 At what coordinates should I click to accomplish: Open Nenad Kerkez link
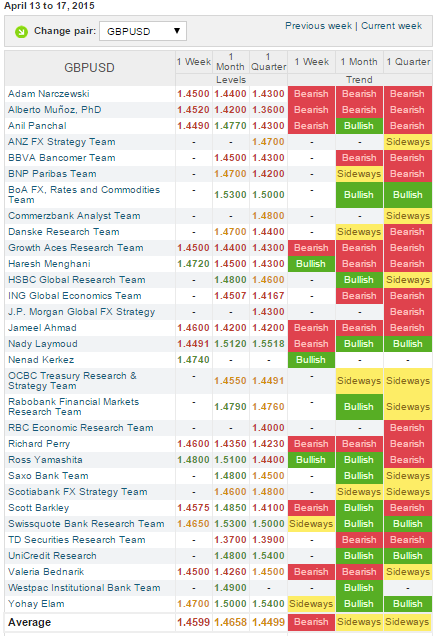click(41, 360)
